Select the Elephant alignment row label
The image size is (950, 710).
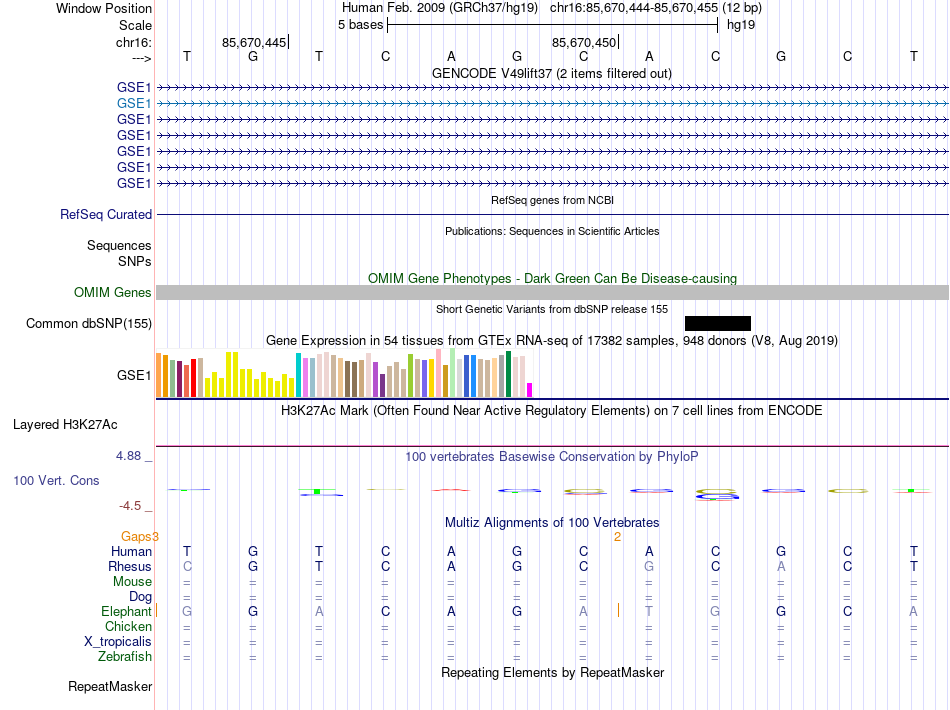126,611
